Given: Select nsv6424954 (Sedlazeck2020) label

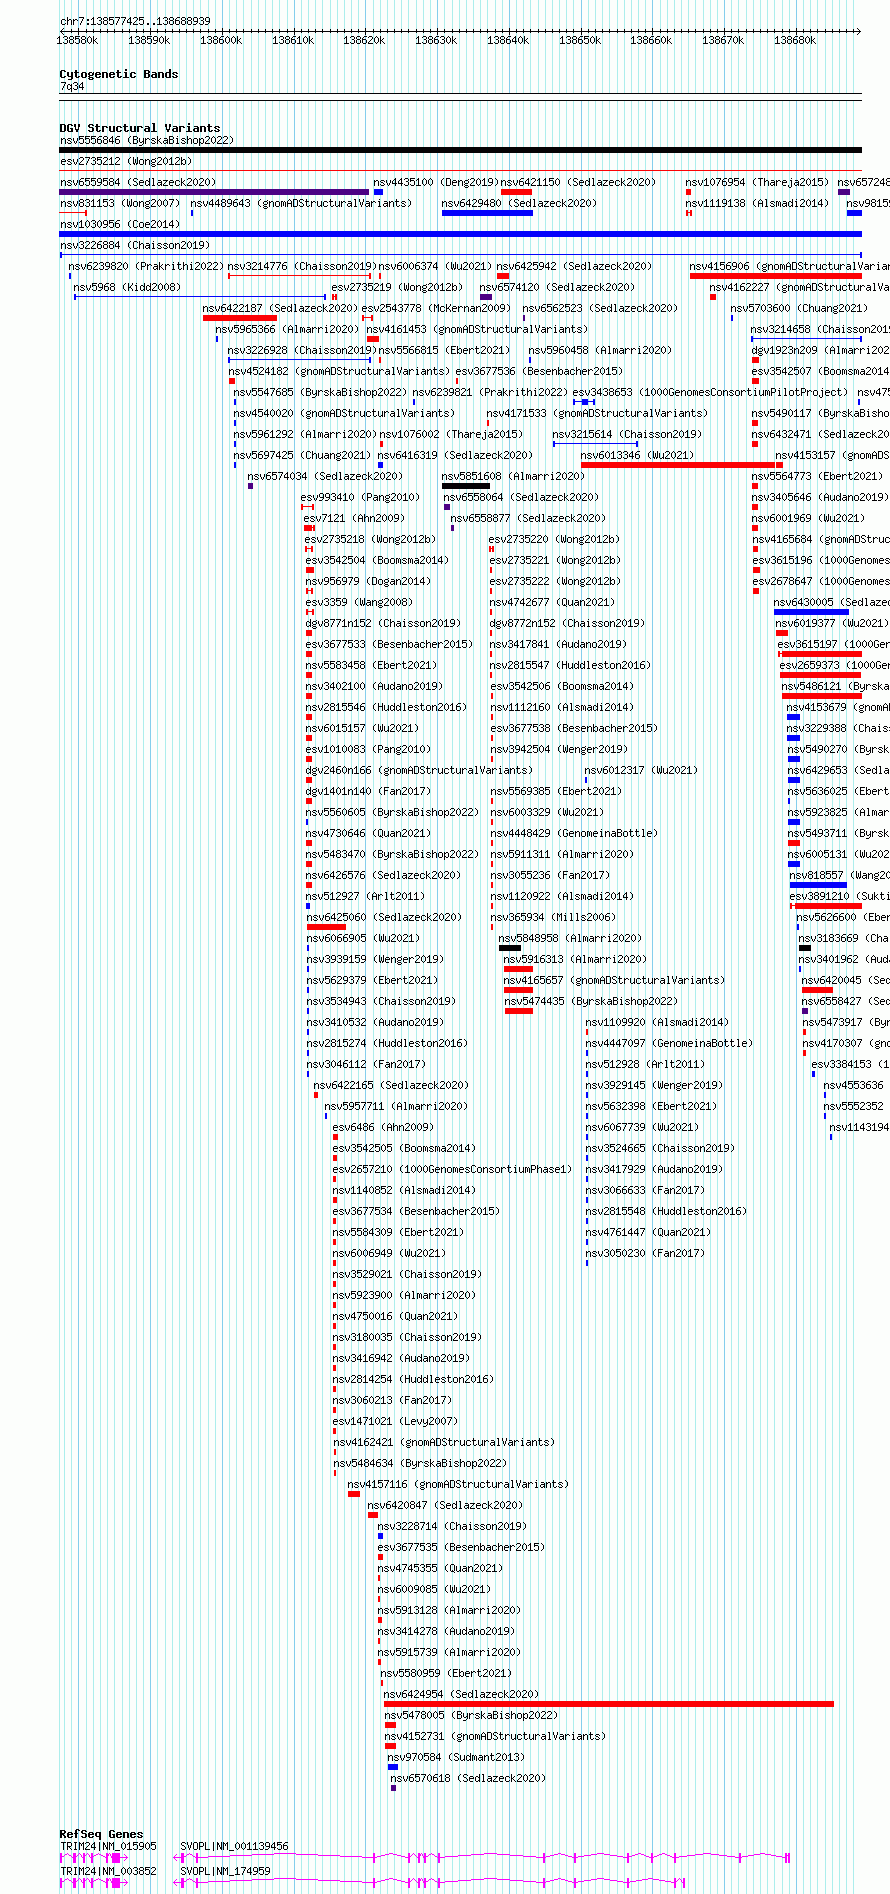Looking at the screenshot, I should 461,1695.
